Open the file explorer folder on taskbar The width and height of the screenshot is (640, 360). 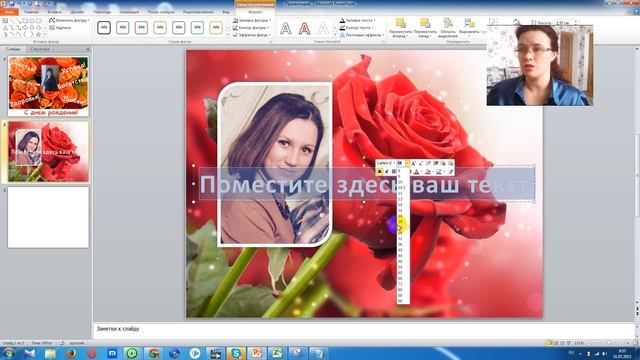[50, 353]
